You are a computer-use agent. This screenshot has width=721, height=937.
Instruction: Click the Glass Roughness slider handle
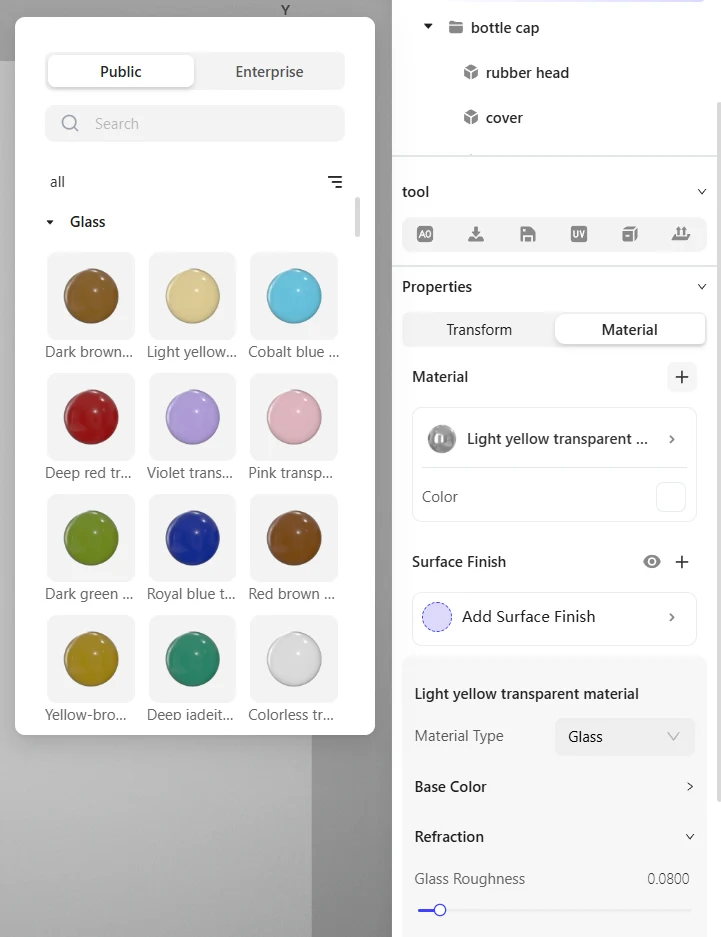point(440,910)
